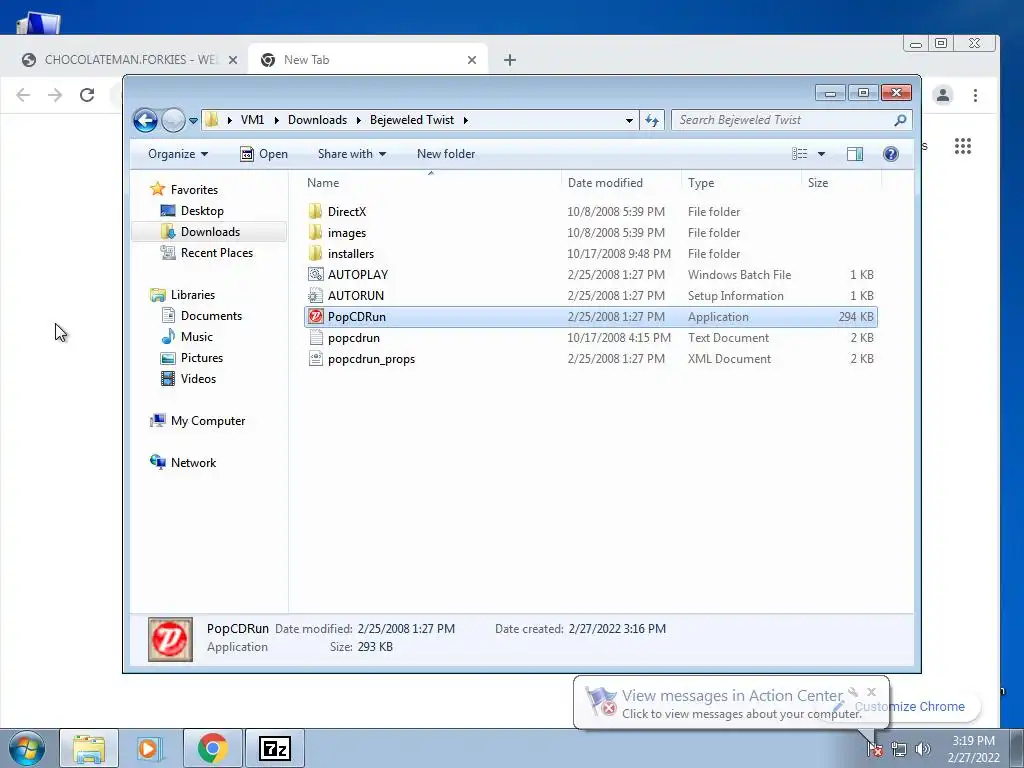Expand the address bar previous locations dropdown
The width and height of the screenshot is (1024, 768).
[x=629, y=120]
